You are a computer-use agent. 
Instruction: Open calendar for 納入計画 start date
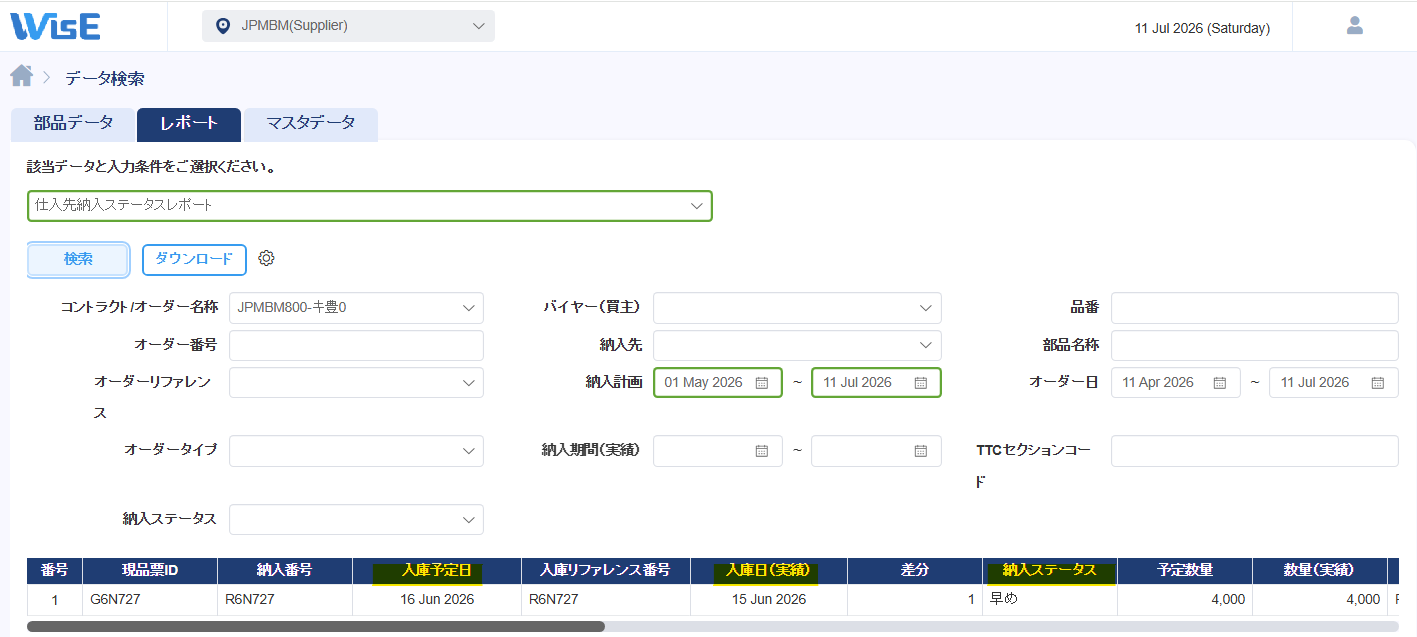(x=761, y=383)
